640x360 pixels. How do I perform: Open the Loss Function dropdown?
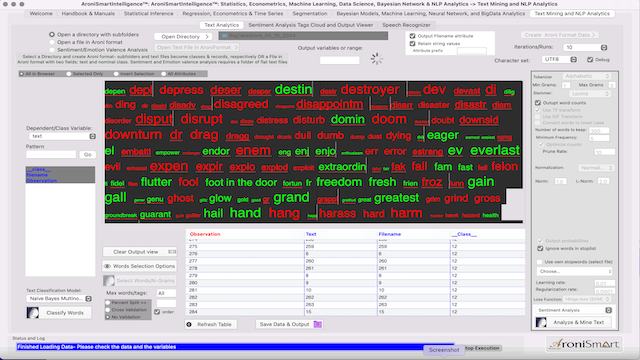tap(587, 299)
